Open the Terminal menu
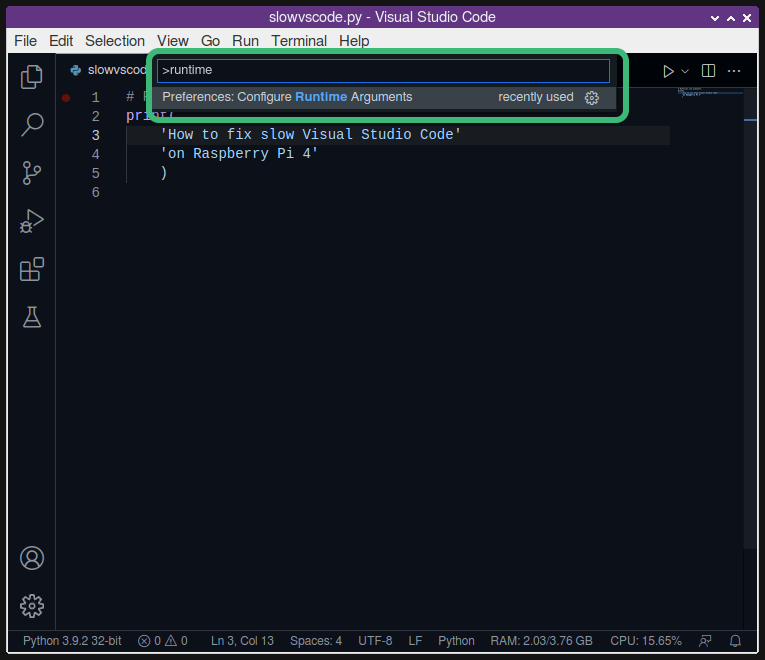Image resolution: width=765 pixels, height=660 pixels. tap(299, 41)
